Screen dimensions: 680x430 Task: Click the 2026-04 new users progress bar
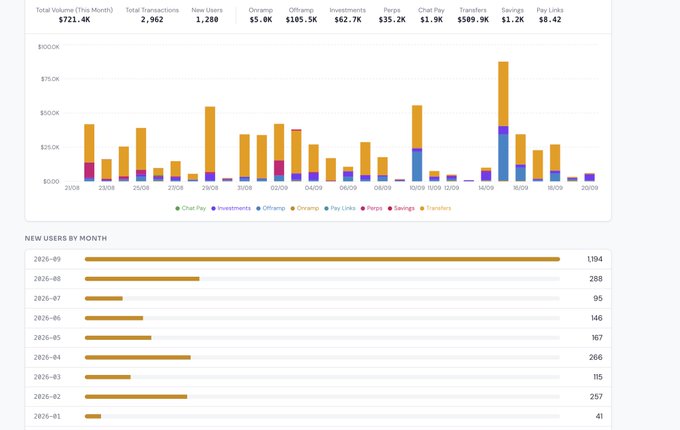point(322,357)
